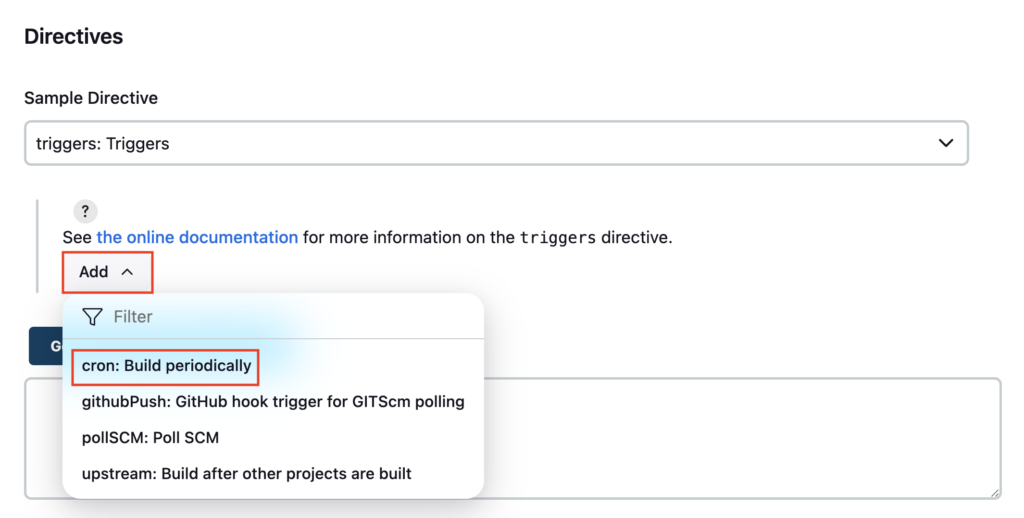Click the chevron arrow of Sample Directive select
This screenshot has width=1024, height=518.
(946, 143)
